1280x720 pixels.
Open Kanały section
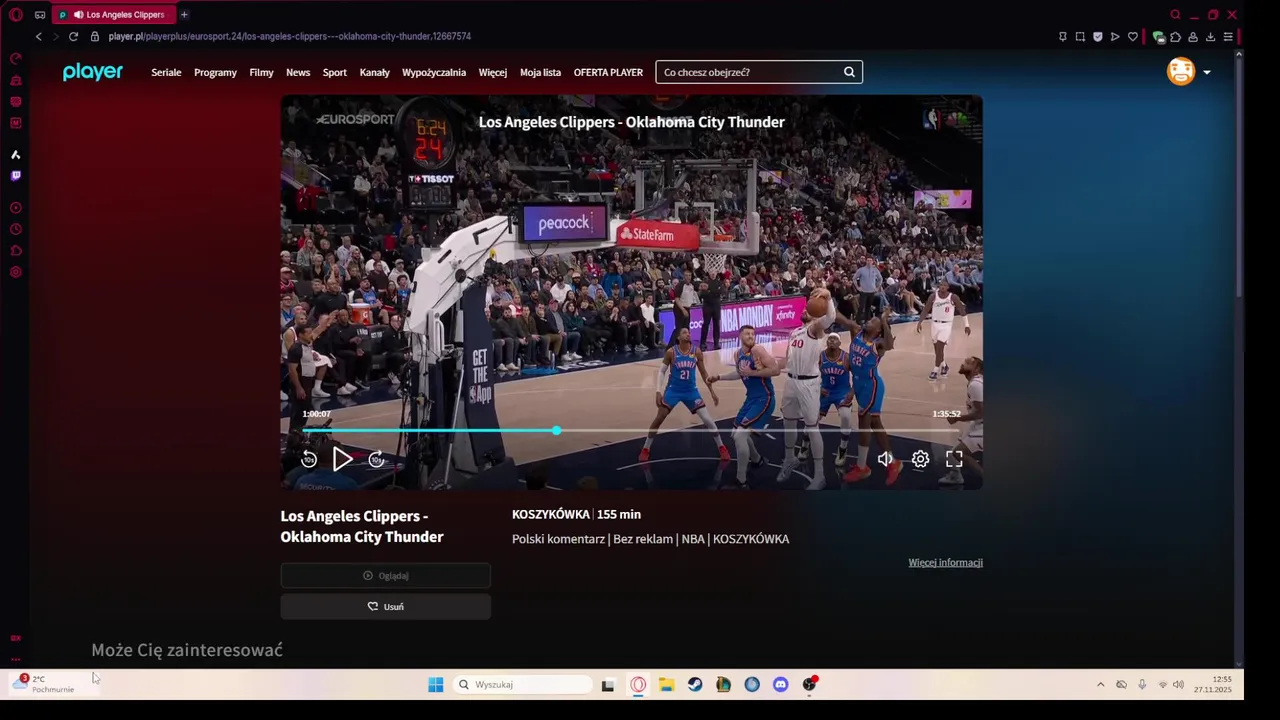point(374,72)
